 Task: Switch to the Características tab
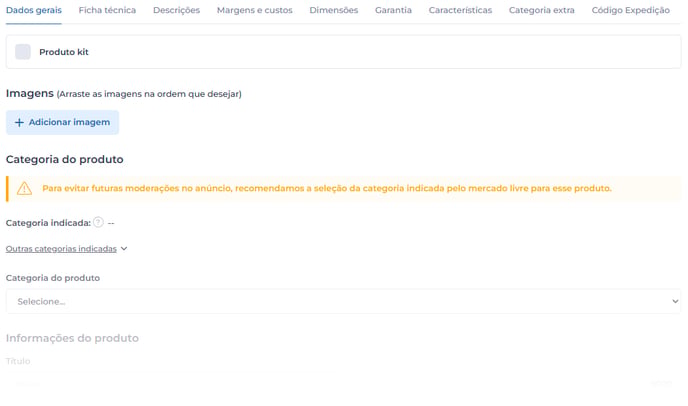[x=460, y=10]
